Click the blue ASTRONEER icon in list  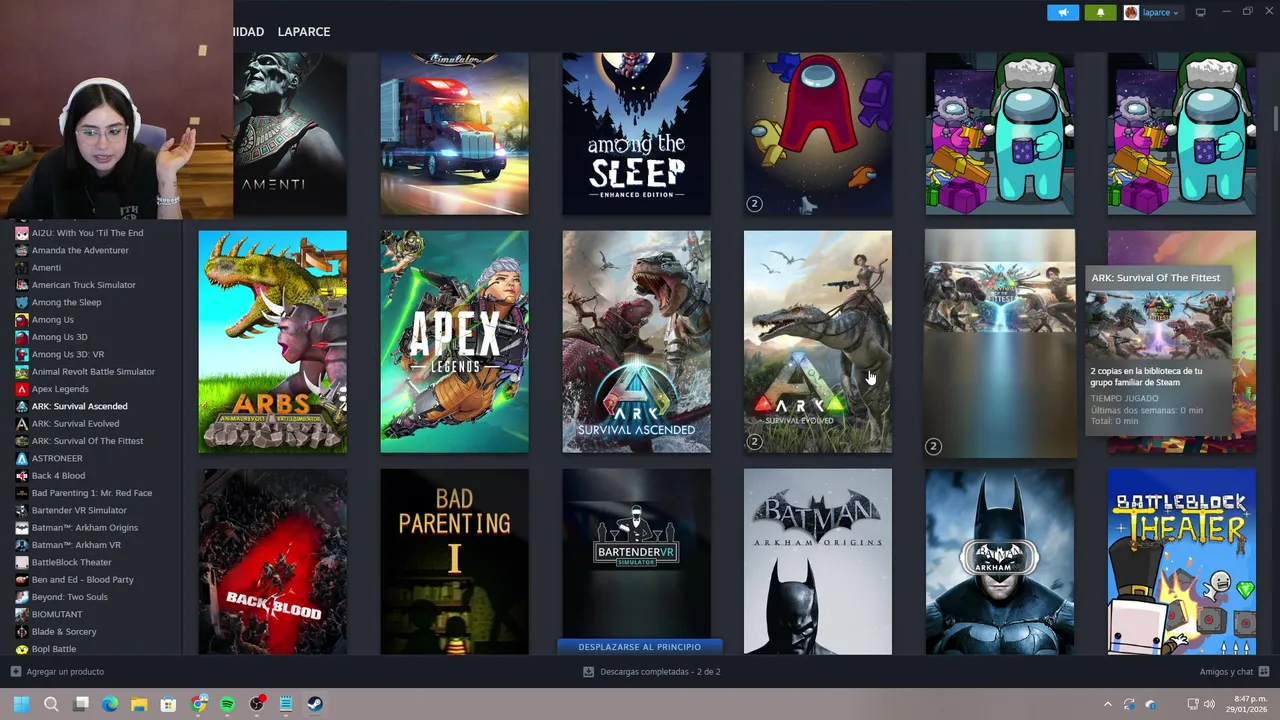click(22, 458)
